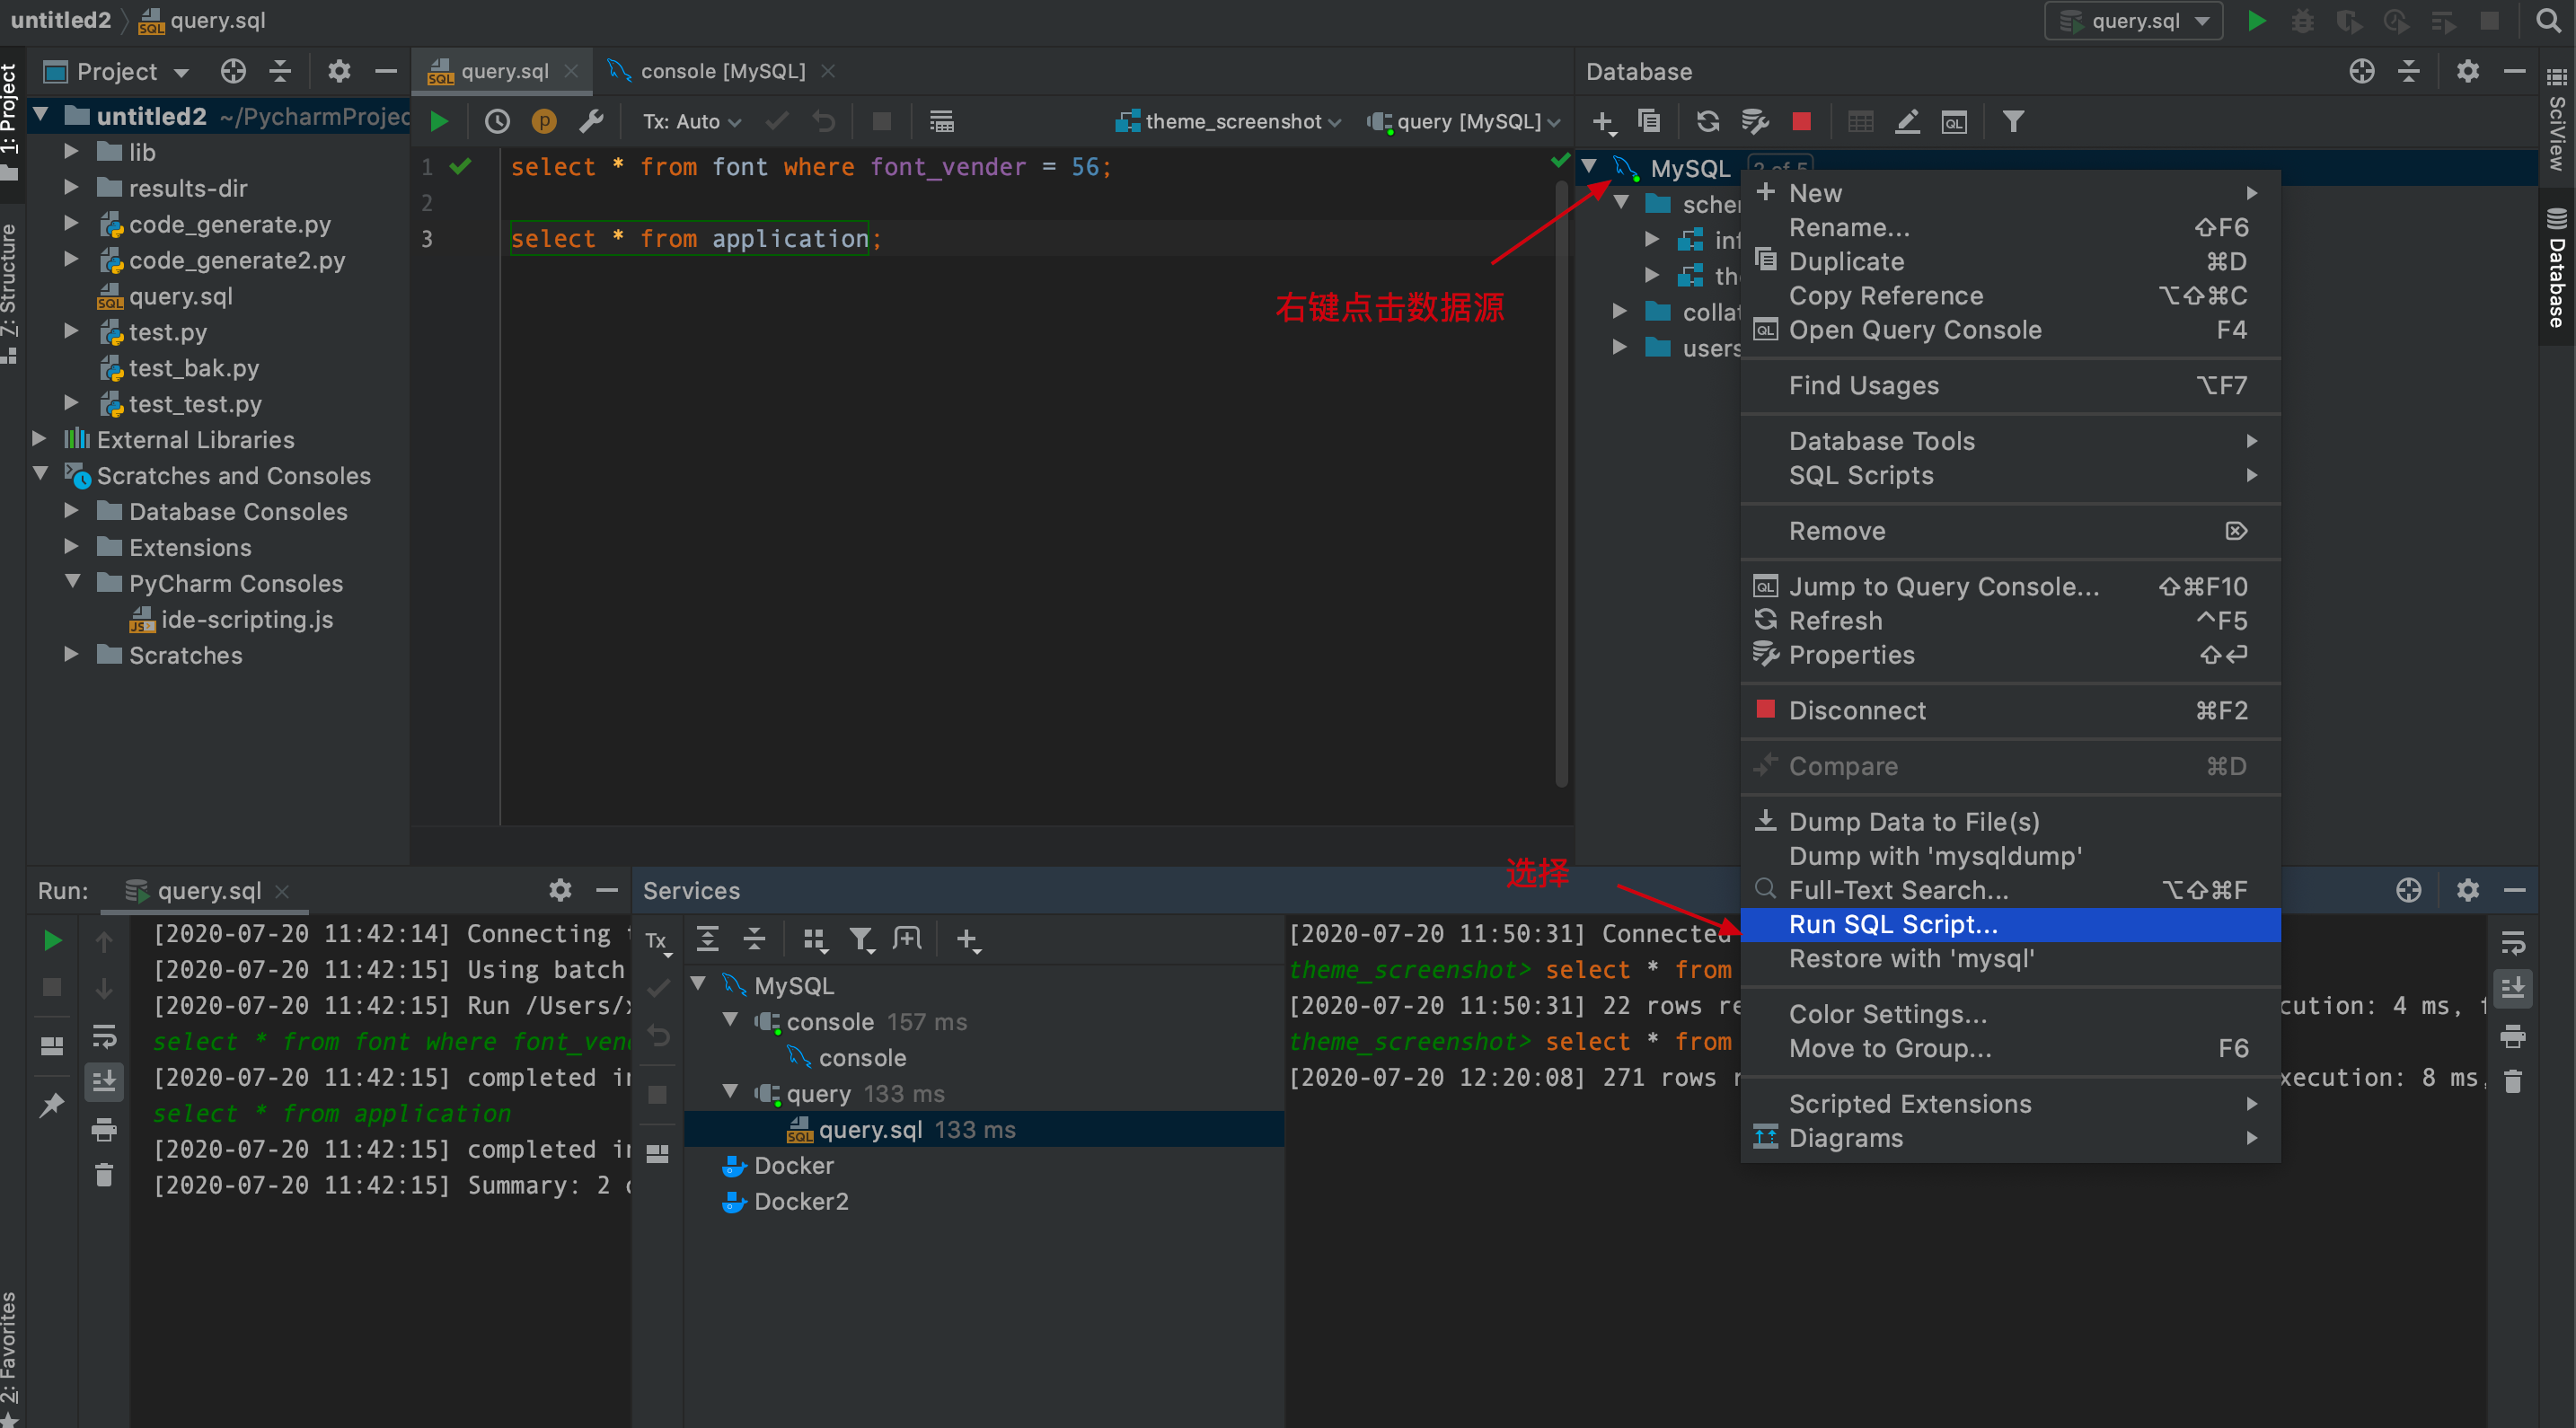Open editor settings wrench icon
2576x1428 pixels.
591,122
